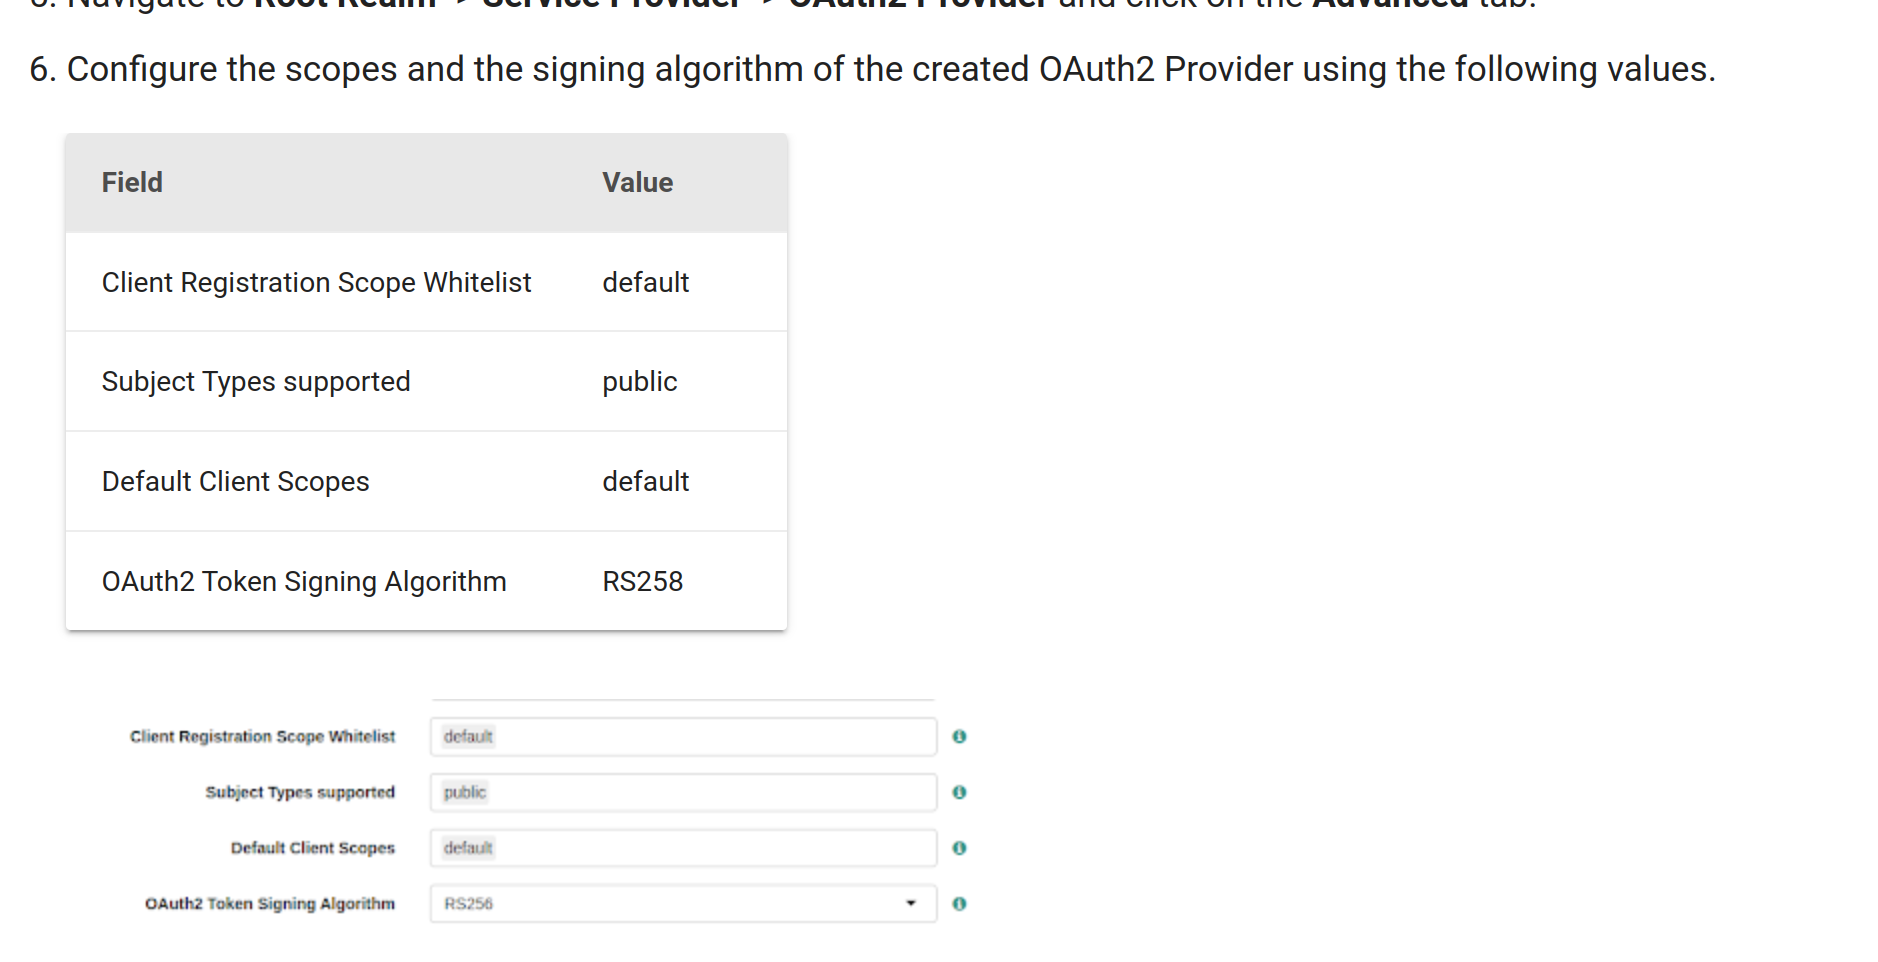Click the 'RS258' value in the table
The height and width of the screenshot is (962, 1878).
[x=642, y=582]
